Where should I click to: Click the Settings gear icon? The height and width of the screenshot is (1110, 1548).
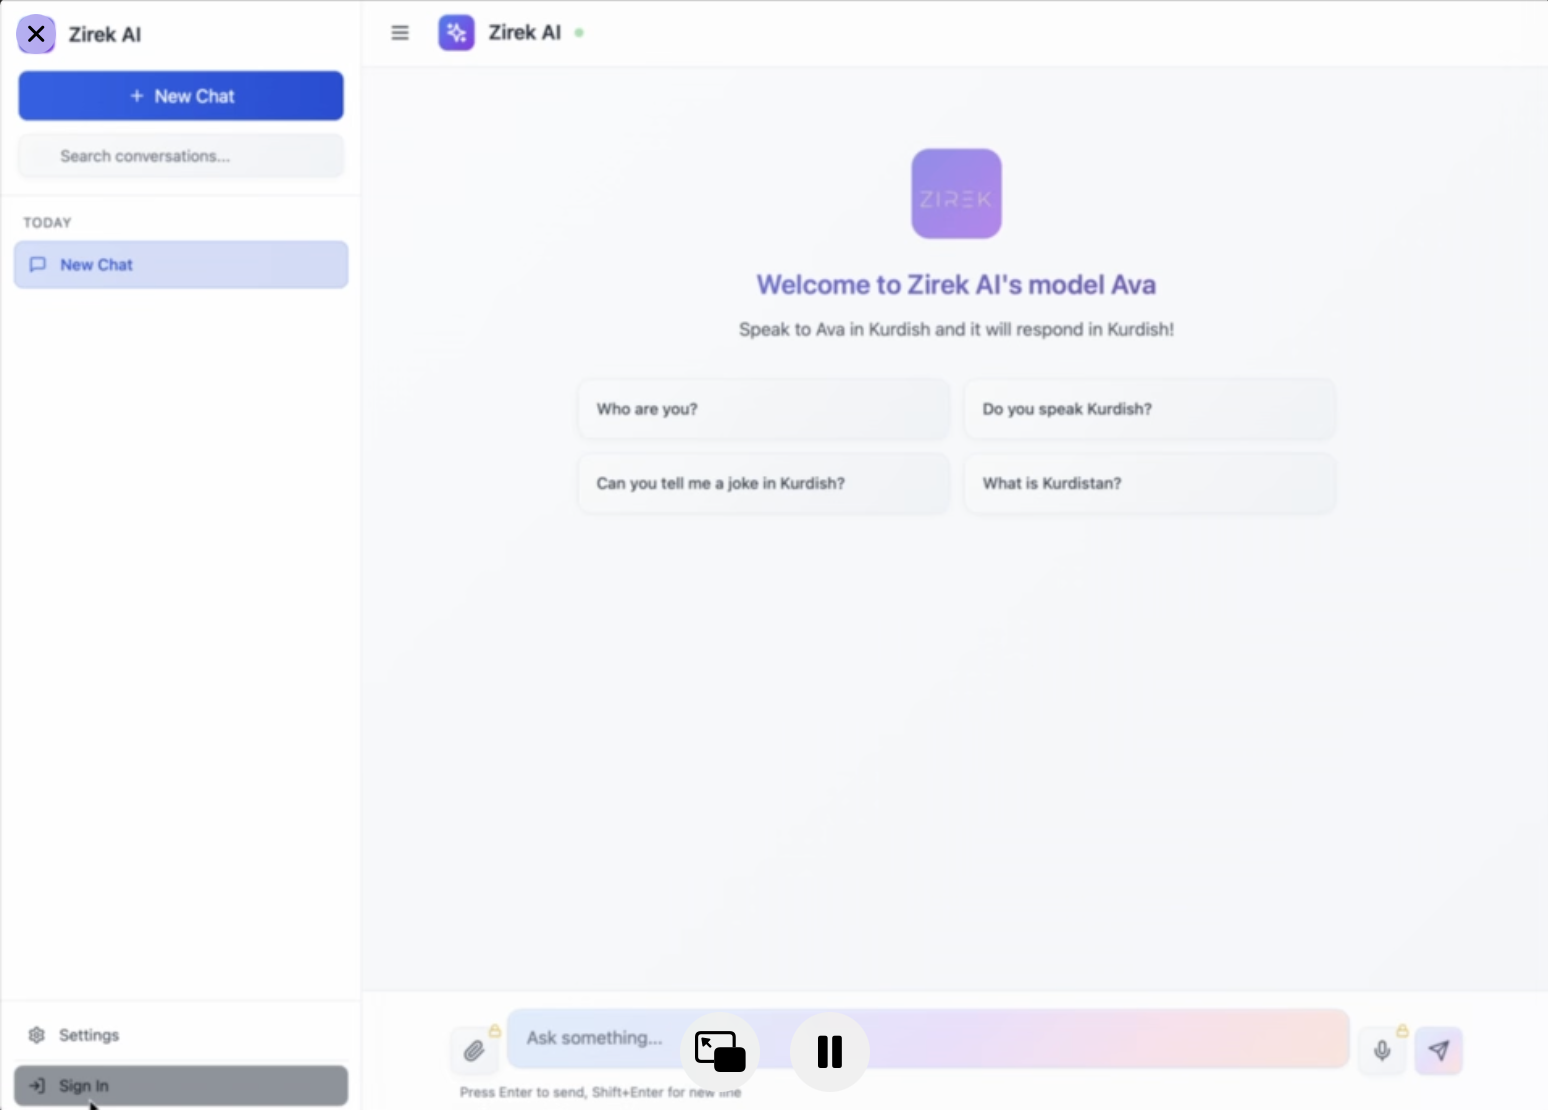[37, 1035]
